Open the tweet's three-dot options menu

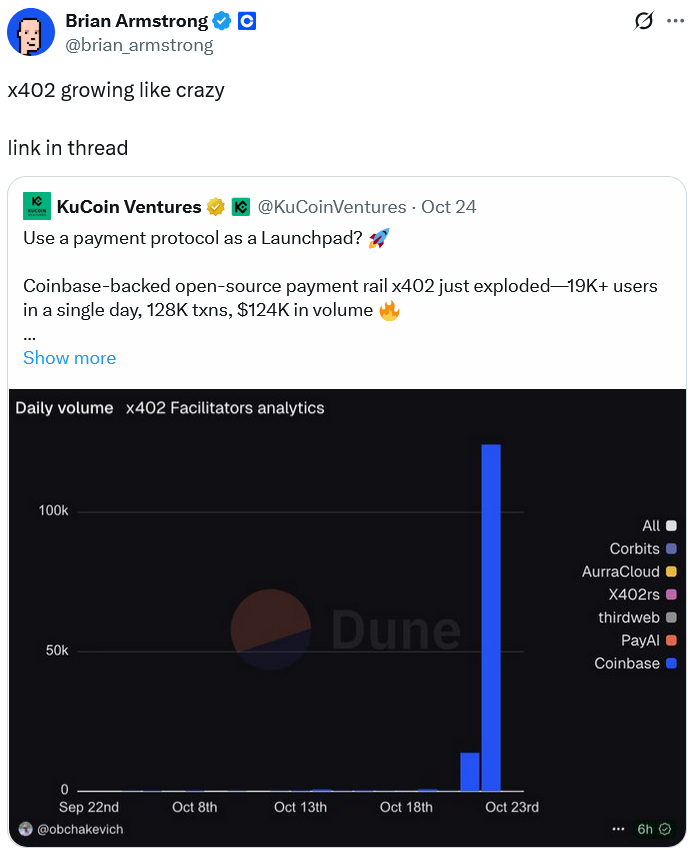click(x=678, y=21)
